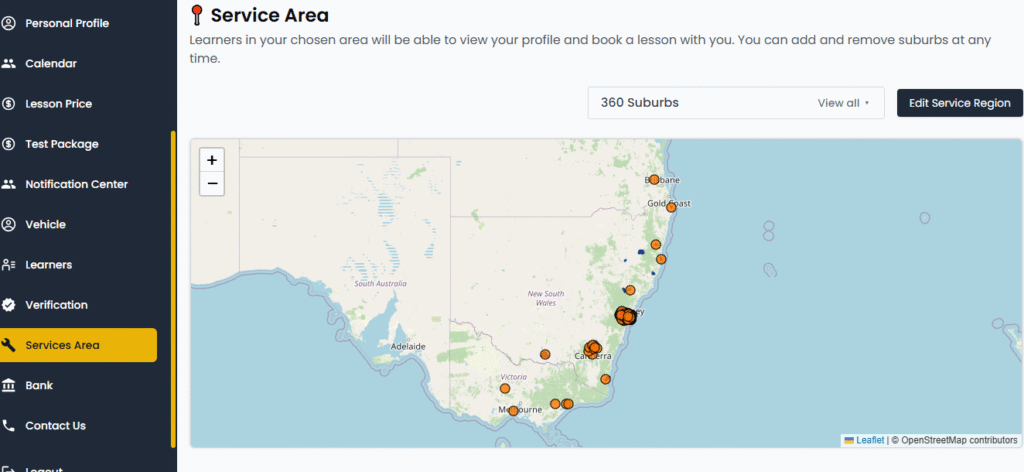Click the Calendar sidebar icon

[9, 63]
